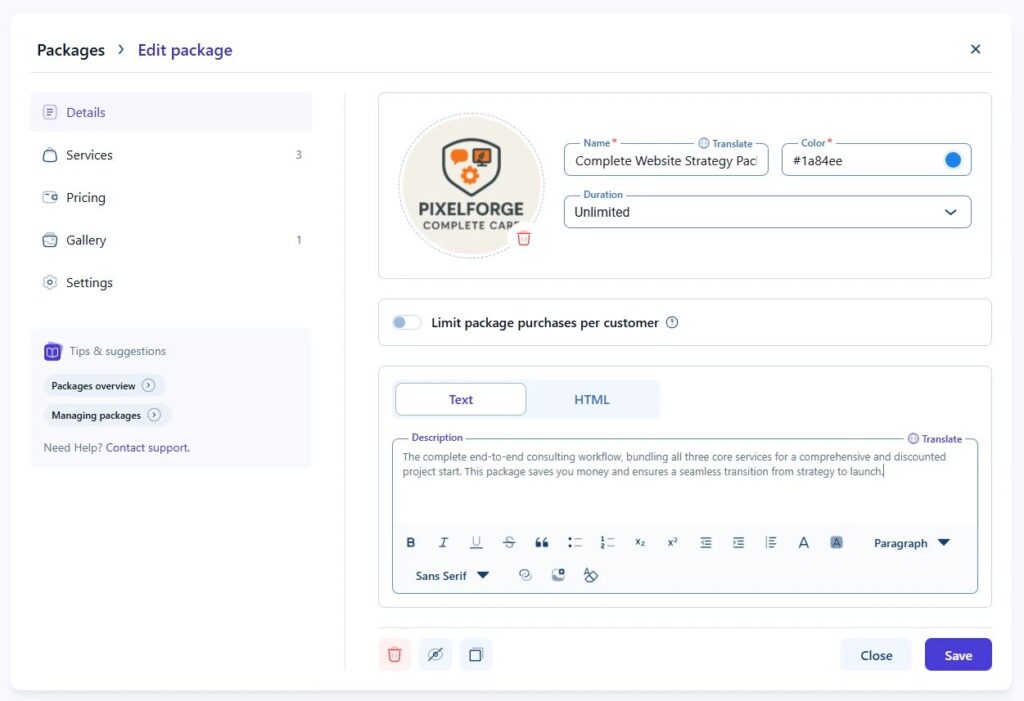Image resolution: width=1024 pixels, height=701 pixels.
Task: Open the Pricing section in sidebar
Action: click(x=86, y=198)
